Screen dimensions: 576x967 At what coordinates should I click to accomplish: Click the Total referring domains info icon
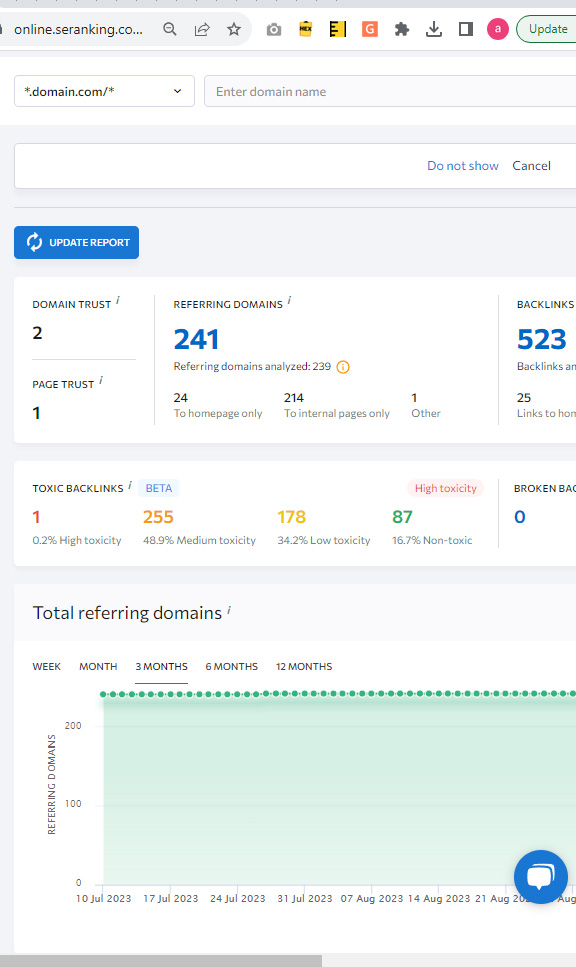[229, 609]
